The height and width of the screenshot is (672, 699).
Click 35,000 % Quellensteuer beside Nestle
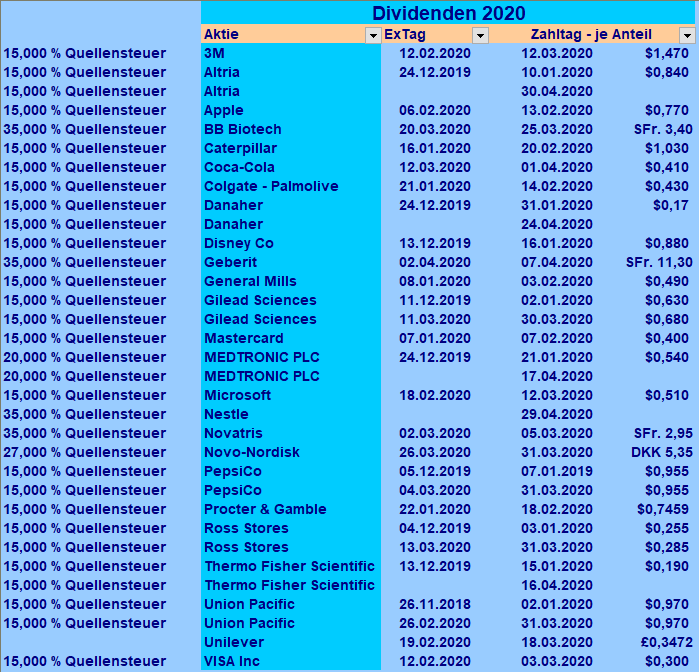85,414
